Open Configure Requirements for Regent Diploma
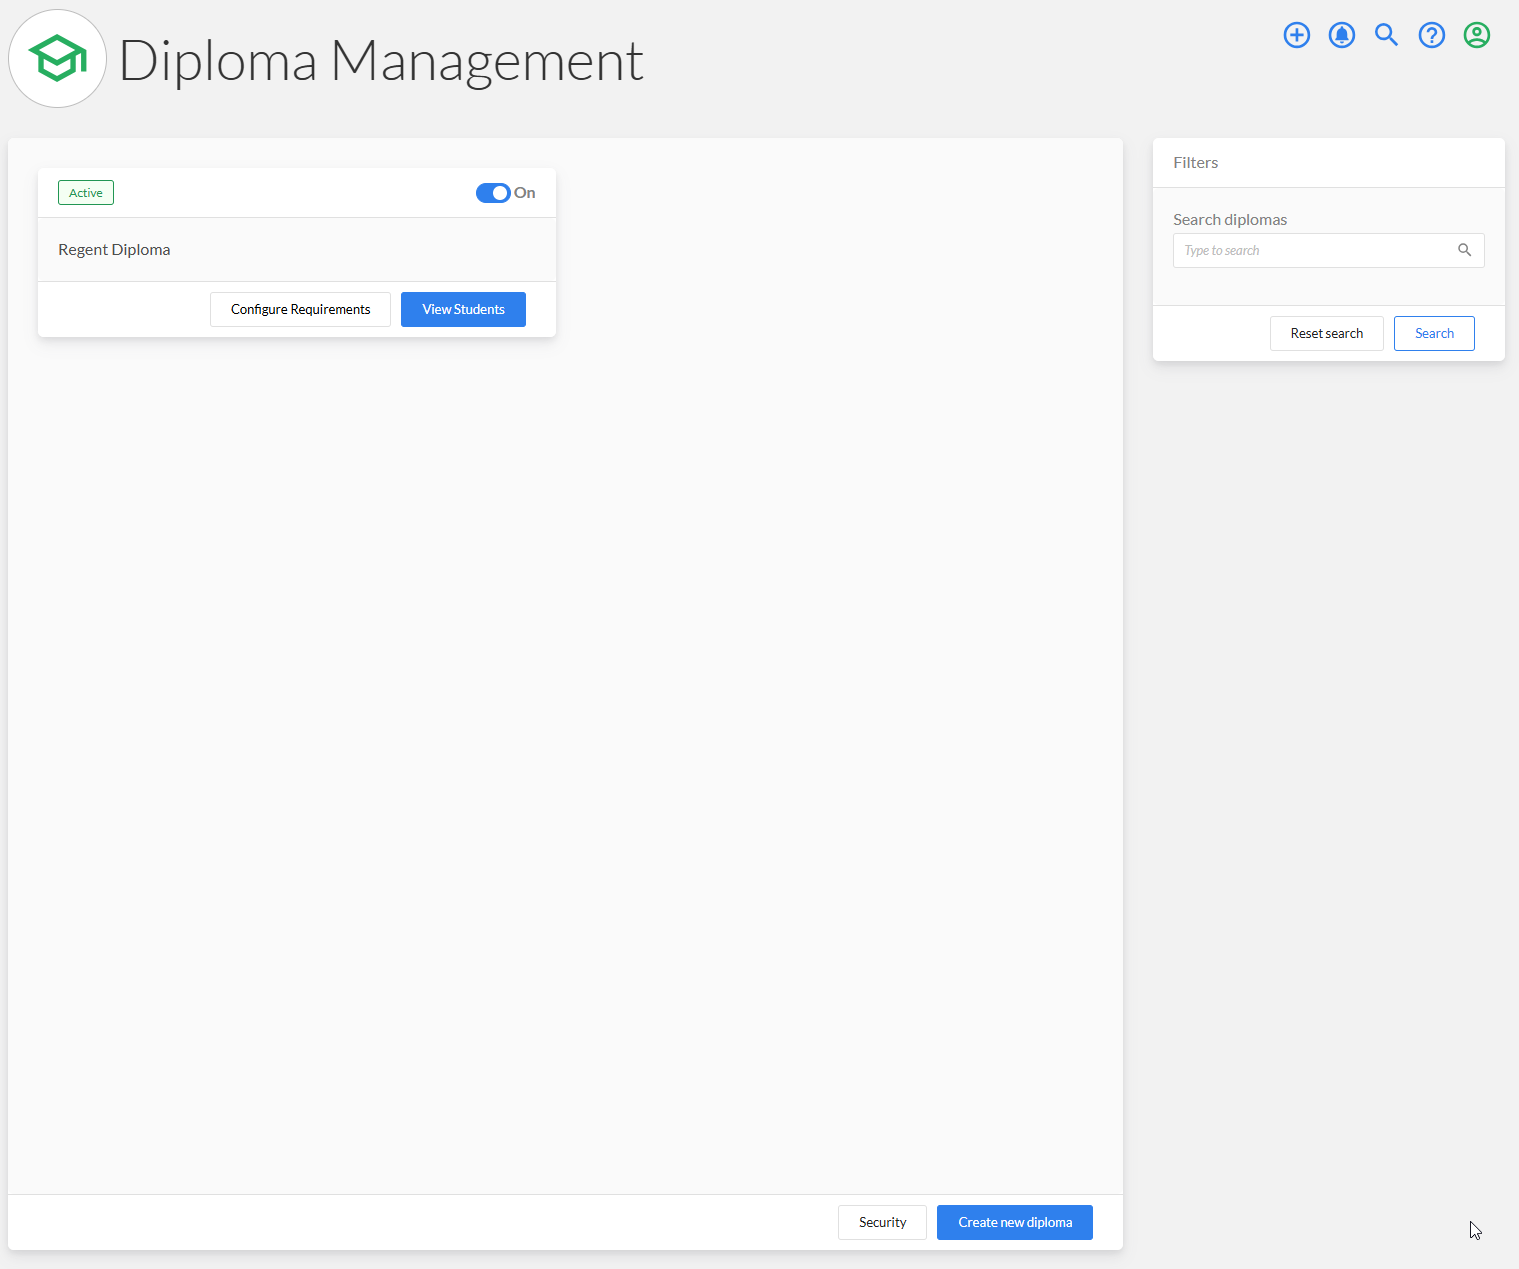1519x1269 pixels. [x=300, y=309]
